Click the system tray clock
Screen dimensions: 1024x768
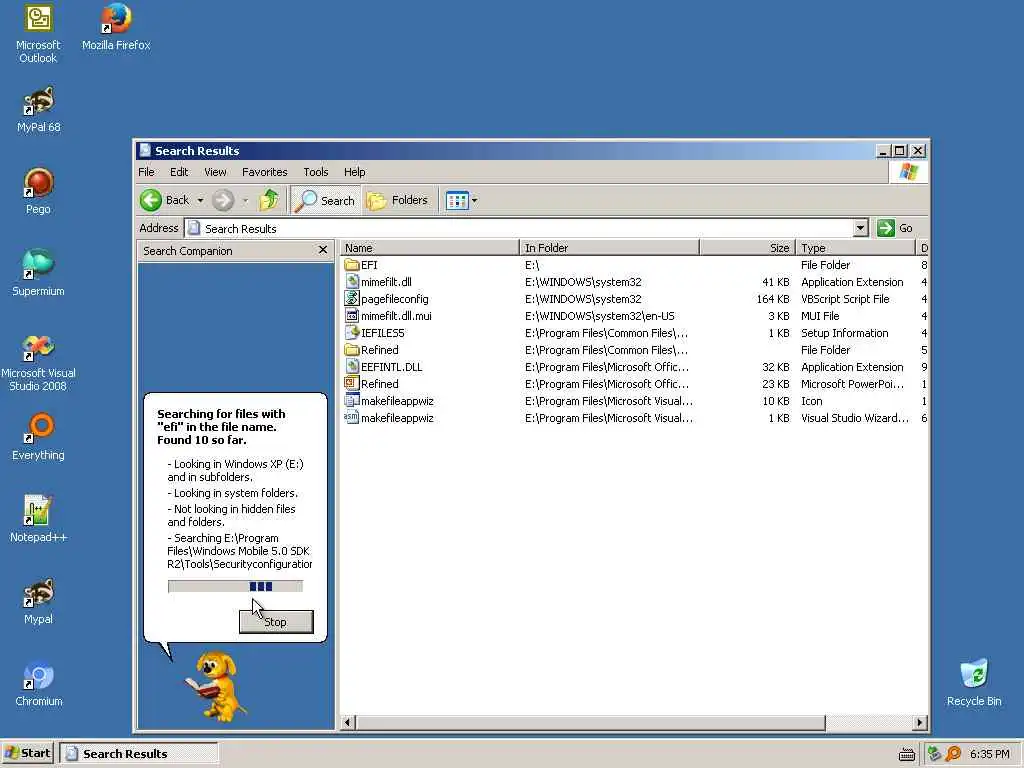point(989,754)
